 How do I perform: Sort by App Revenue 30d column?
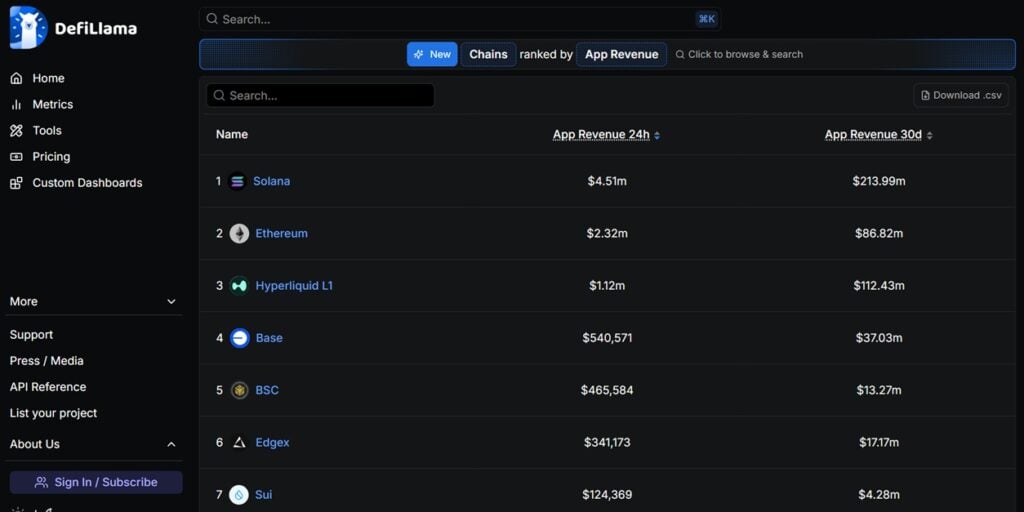point(878,135)
